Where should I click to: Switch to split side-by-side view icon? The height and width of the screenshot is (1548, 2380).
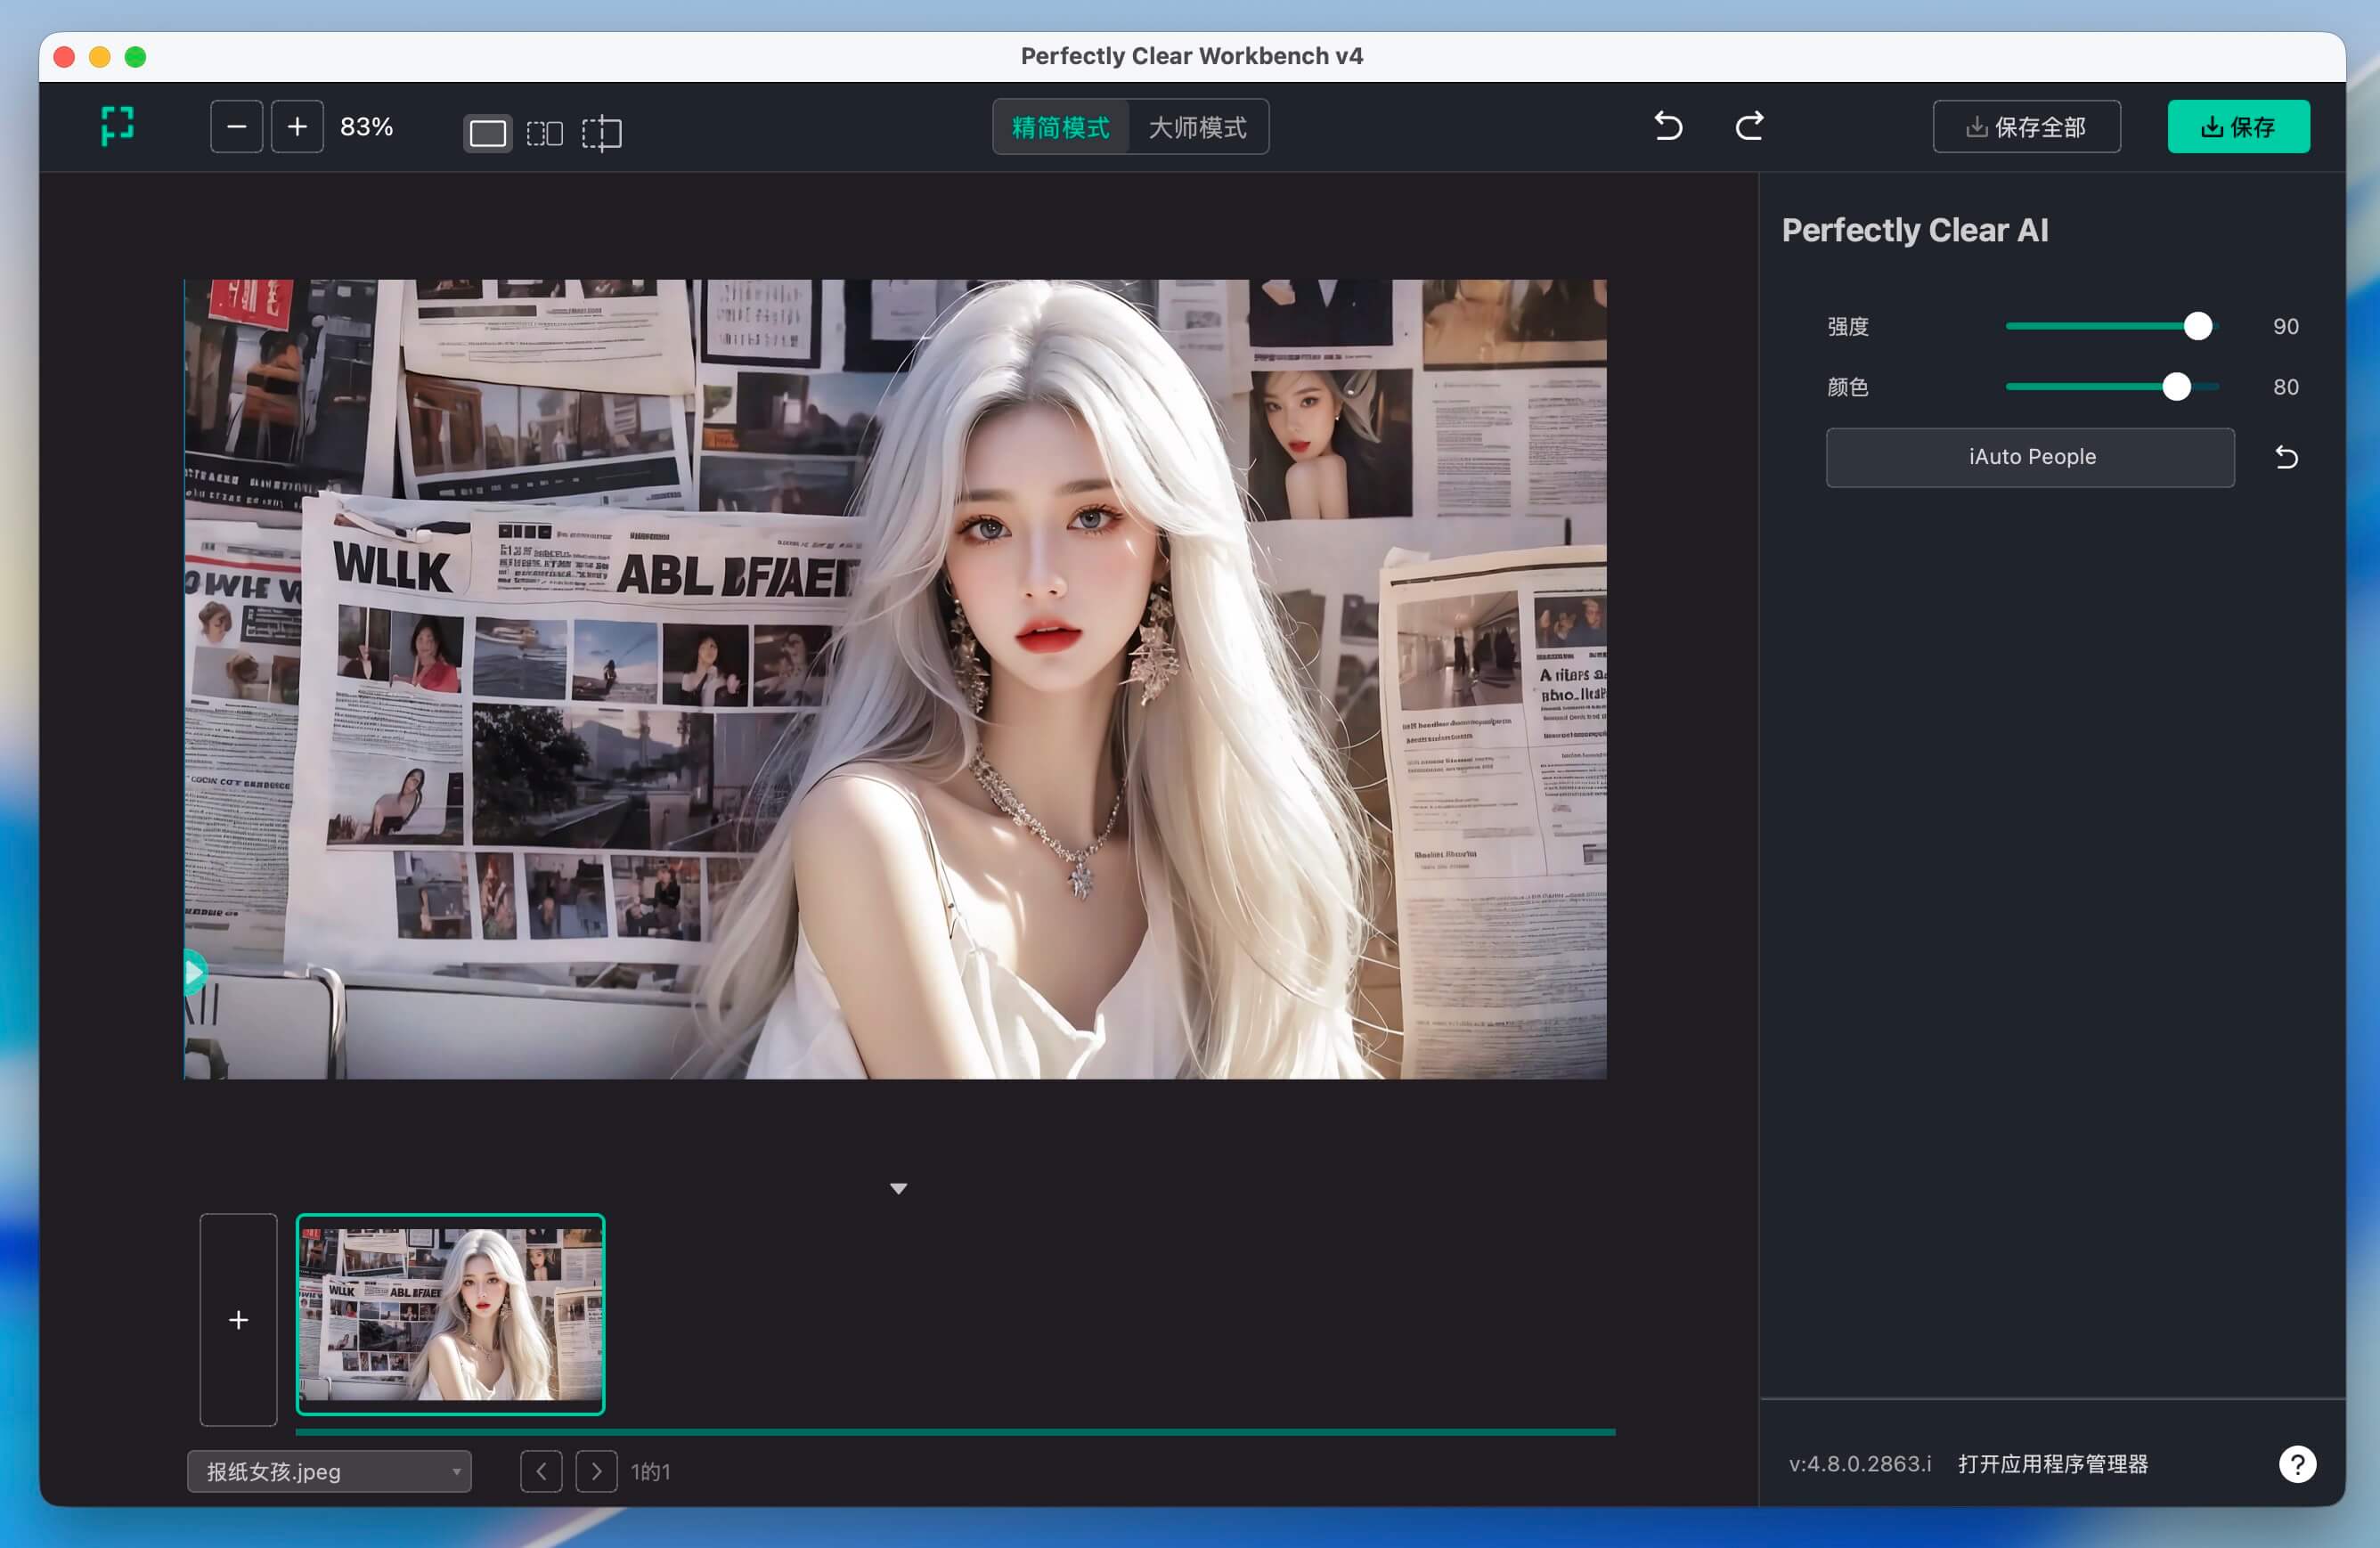click(x=545, y=133)
